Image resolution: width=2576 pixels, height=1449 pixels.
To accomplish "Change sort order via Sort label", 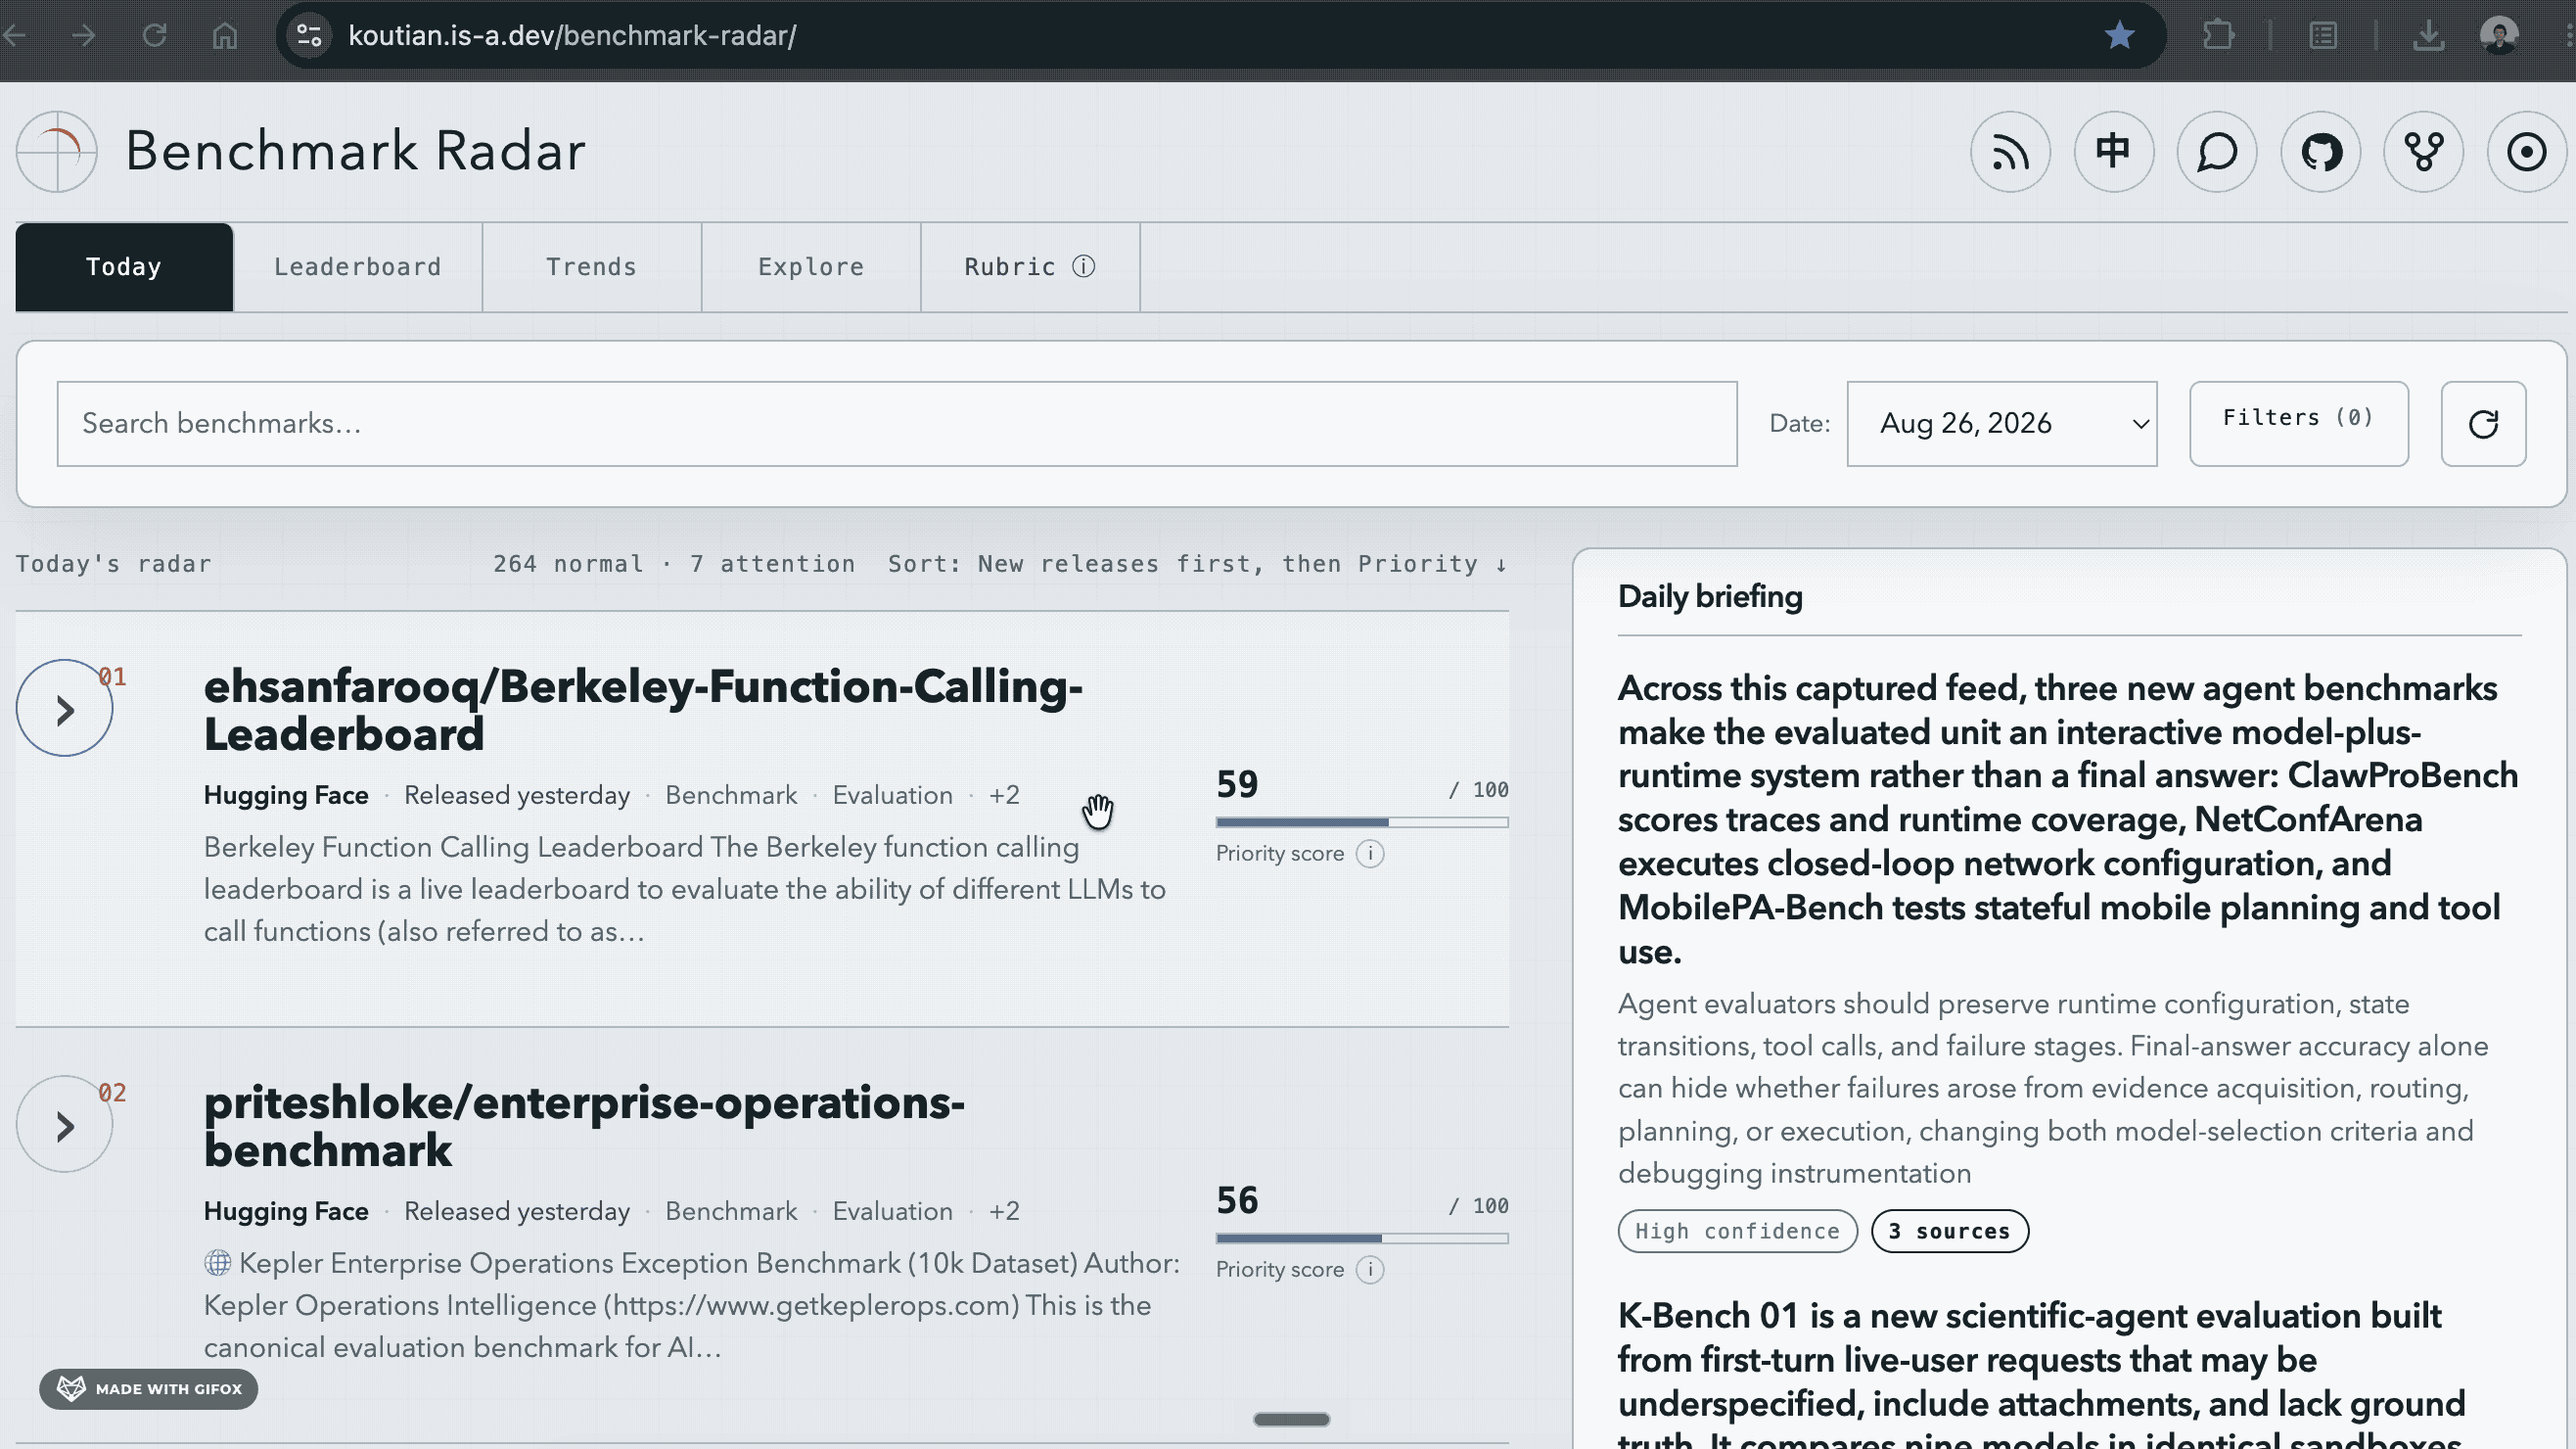I will tap(1197, 565).
